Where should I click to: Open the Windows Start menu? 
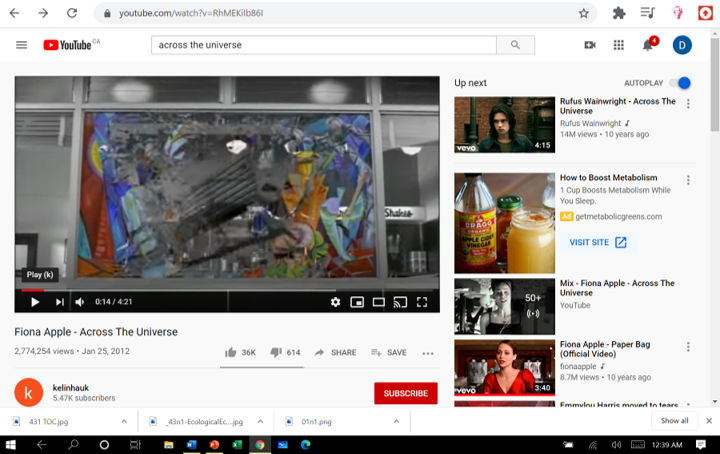coord(11,444)
